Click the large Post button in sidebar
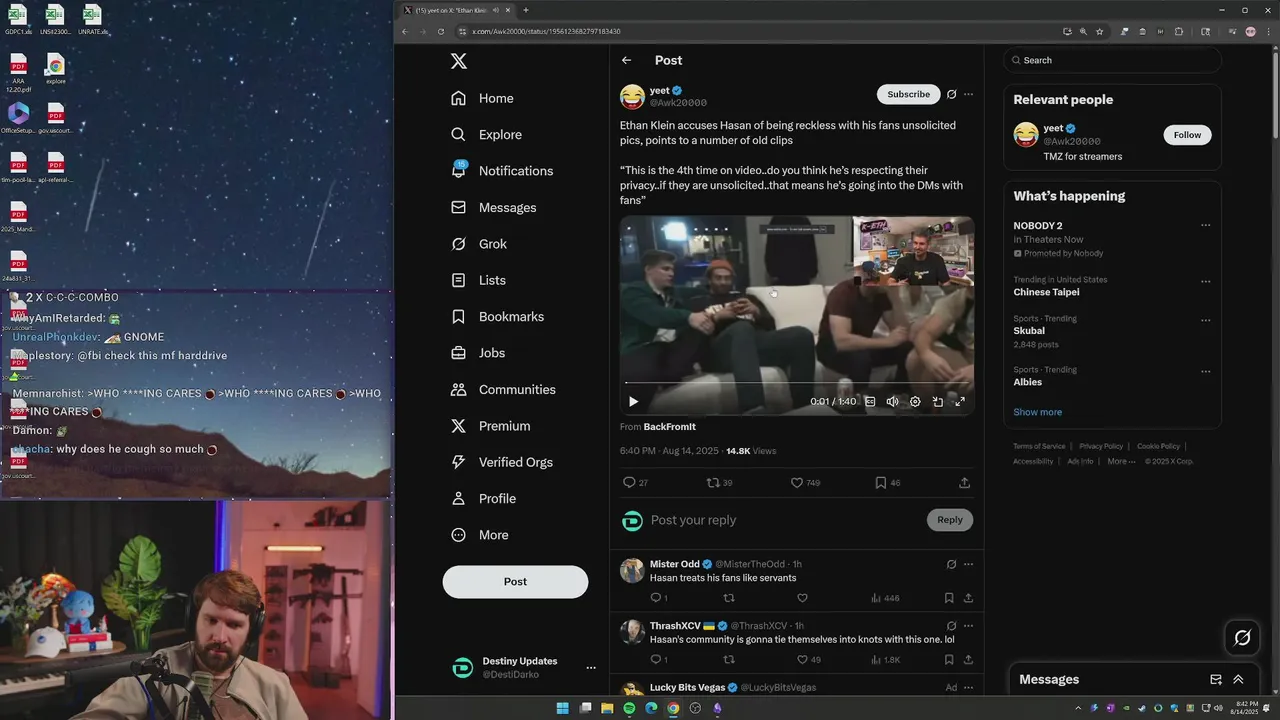 515,582
